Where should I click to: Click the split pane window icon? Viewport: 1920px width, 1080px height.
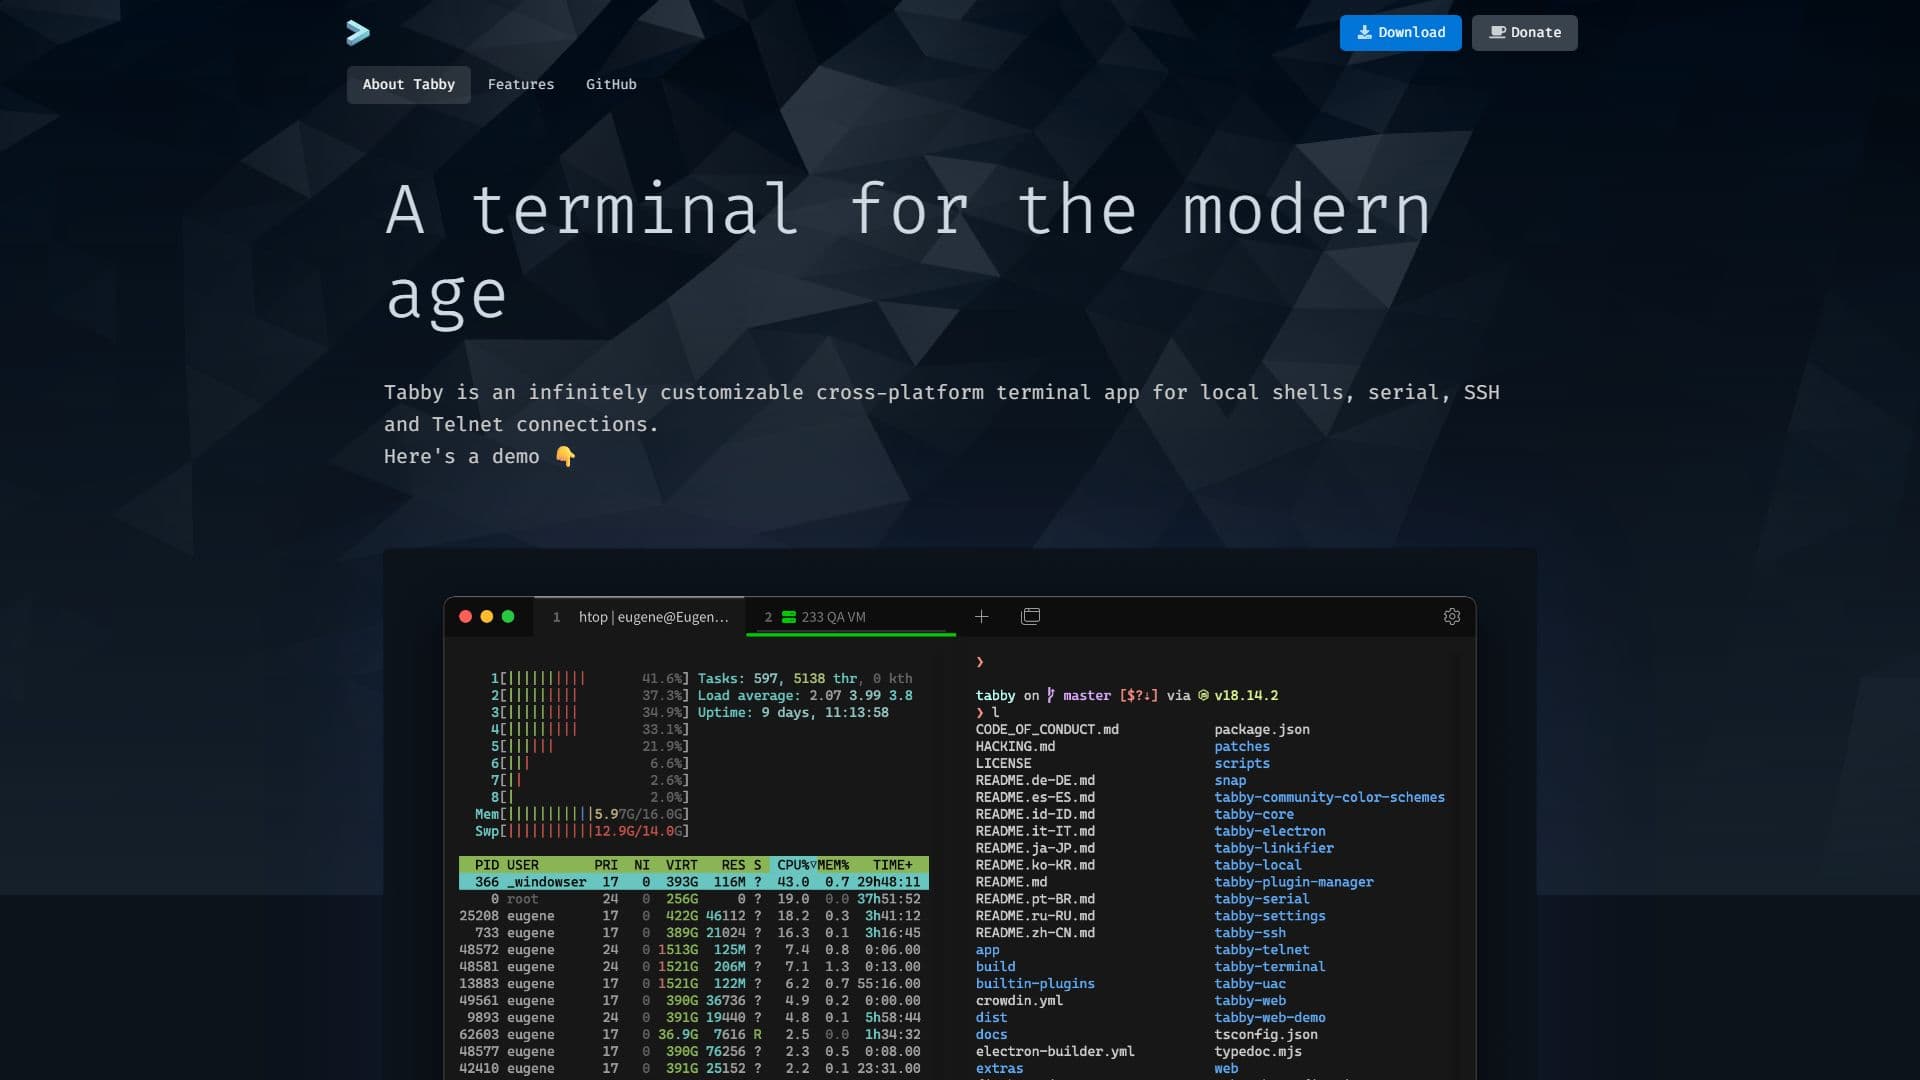(1030, 616)
